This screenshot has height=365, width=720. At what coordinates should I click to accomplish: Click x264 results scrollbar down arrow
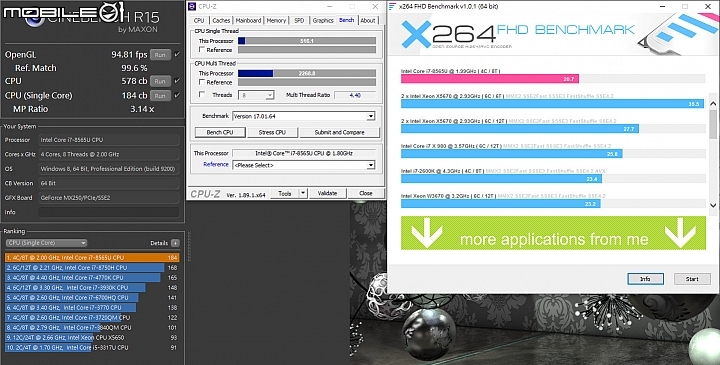tap(713, 205)
